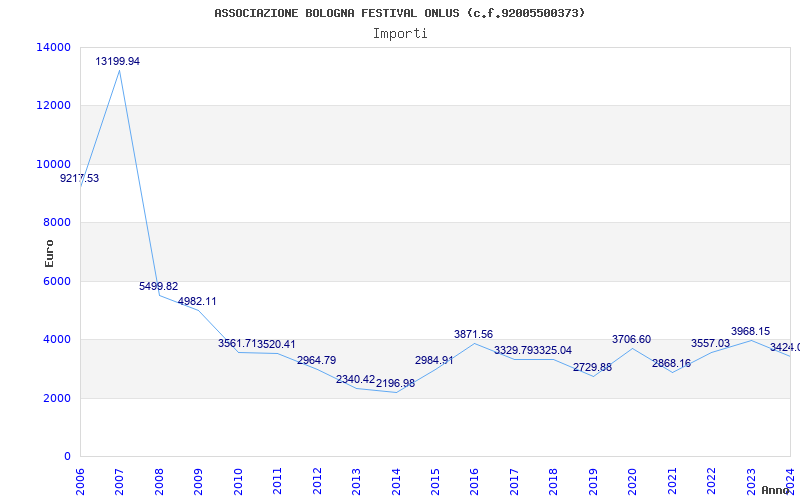Image resolution: width=800 pixels, height=500 pixels.
Task: Click the Euro axis label
Action: point(49,253)
